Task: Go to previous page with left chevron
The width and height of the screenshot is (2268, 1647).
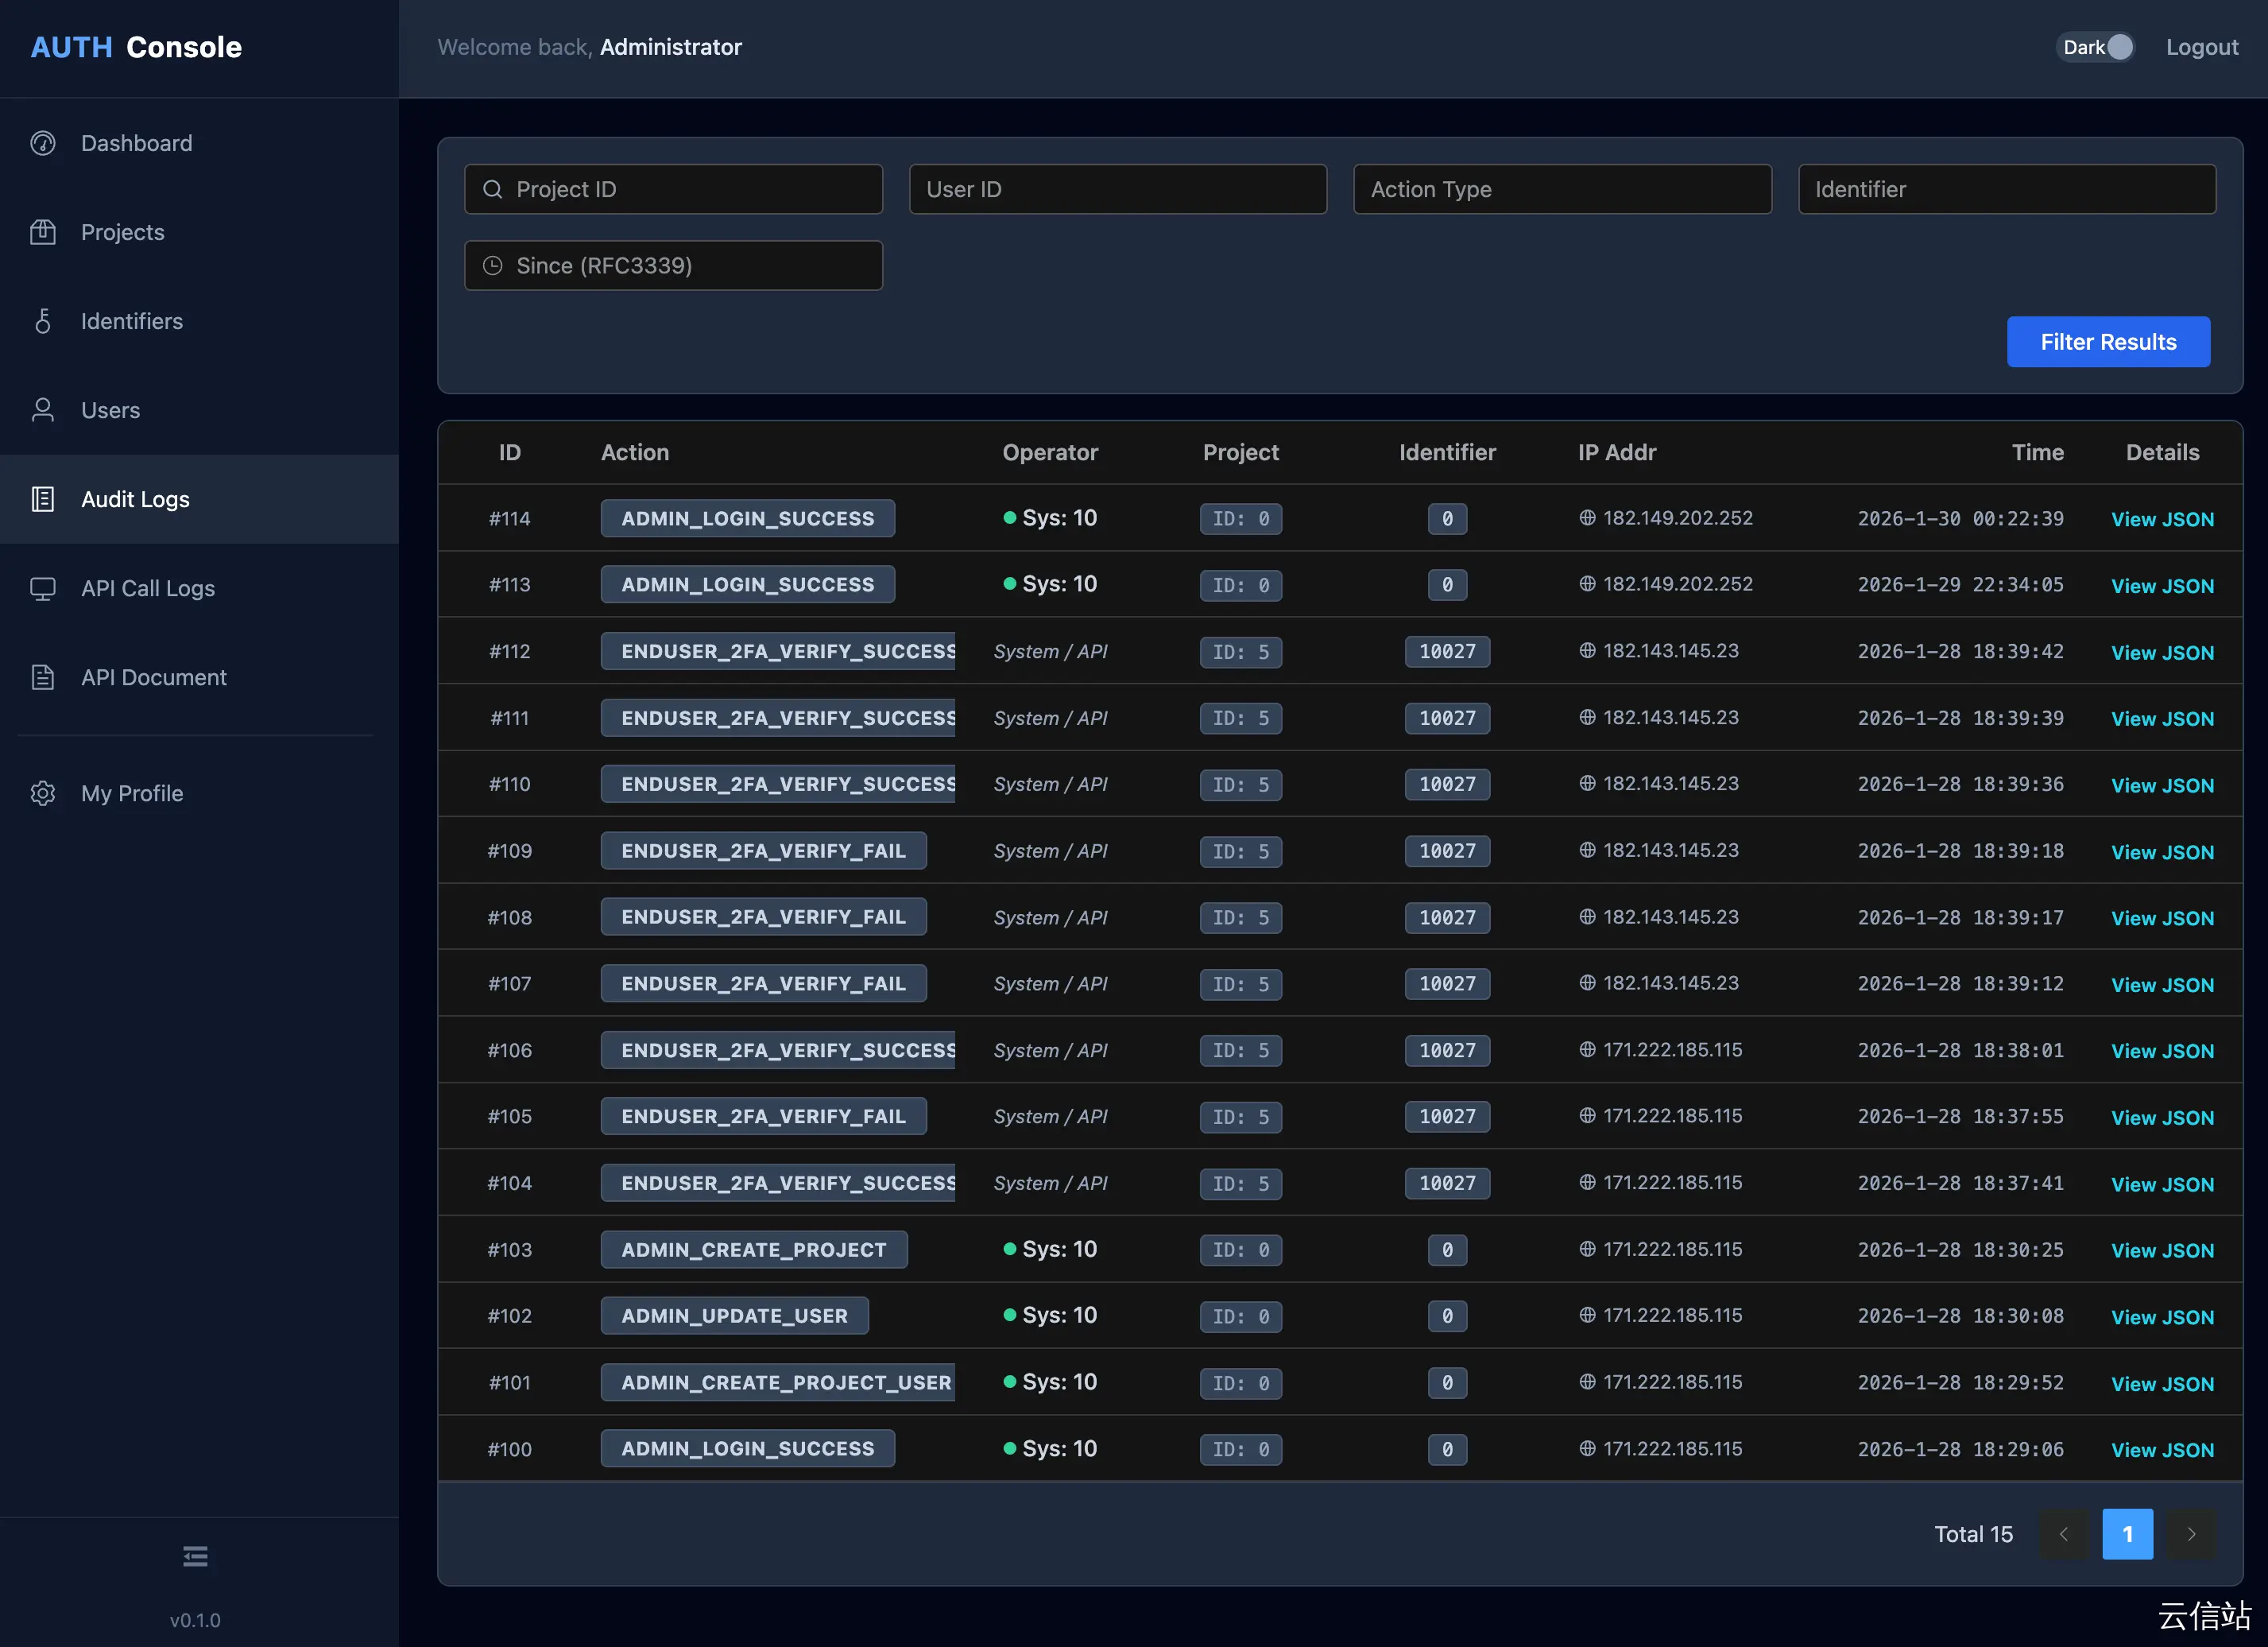Action: 2064,1534
